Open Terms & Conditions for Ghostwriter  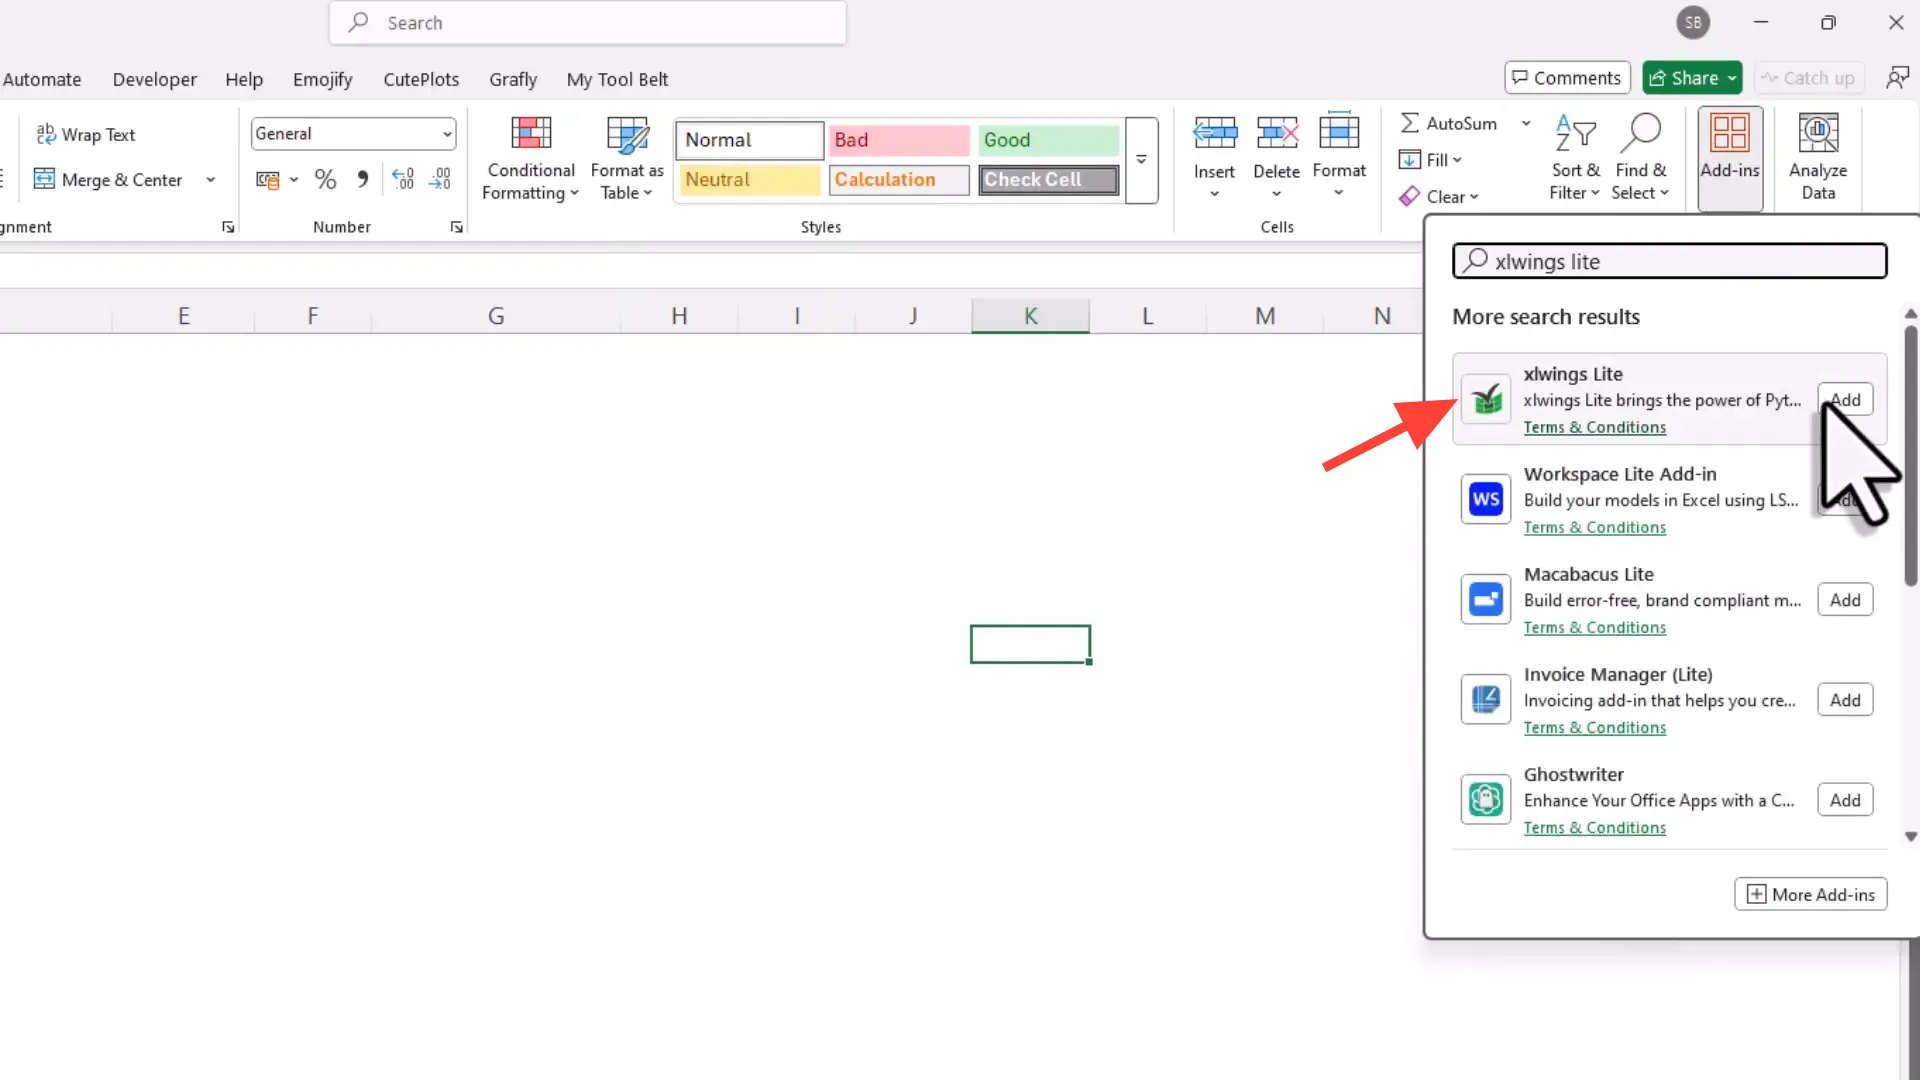(x=1594, y=827)
